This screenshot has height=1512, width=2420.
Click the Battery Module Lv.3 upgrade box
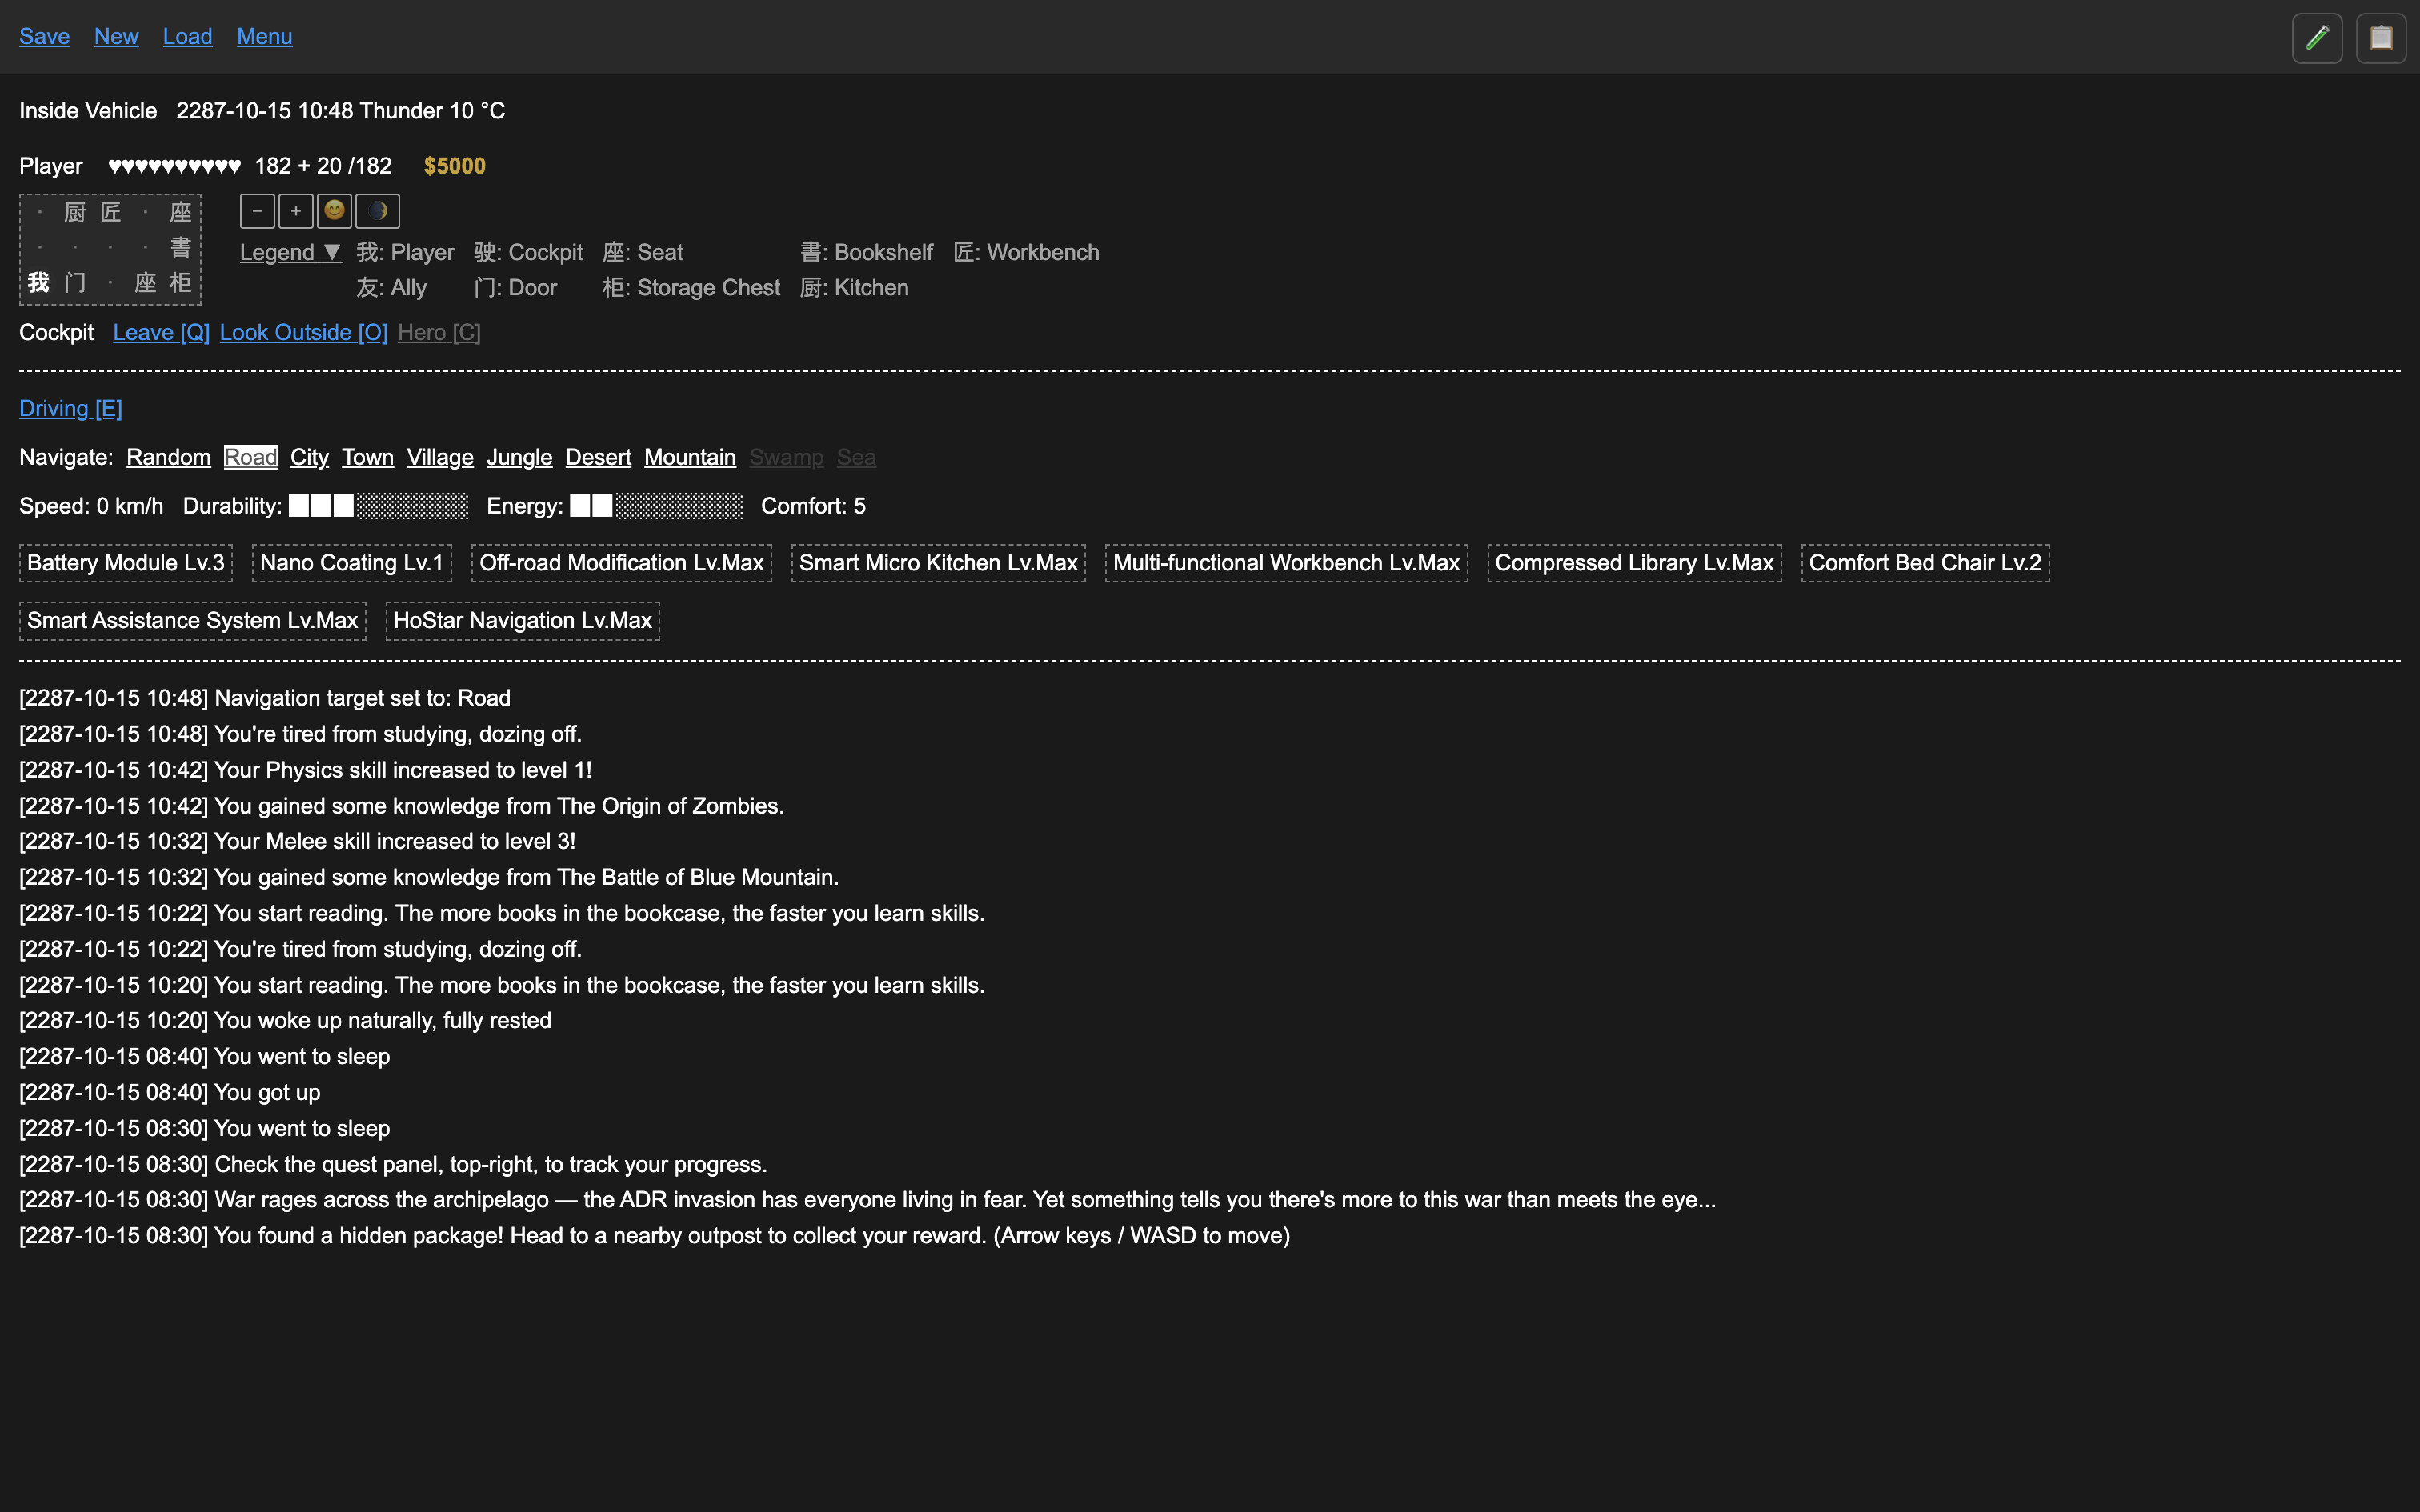[126, 563]
